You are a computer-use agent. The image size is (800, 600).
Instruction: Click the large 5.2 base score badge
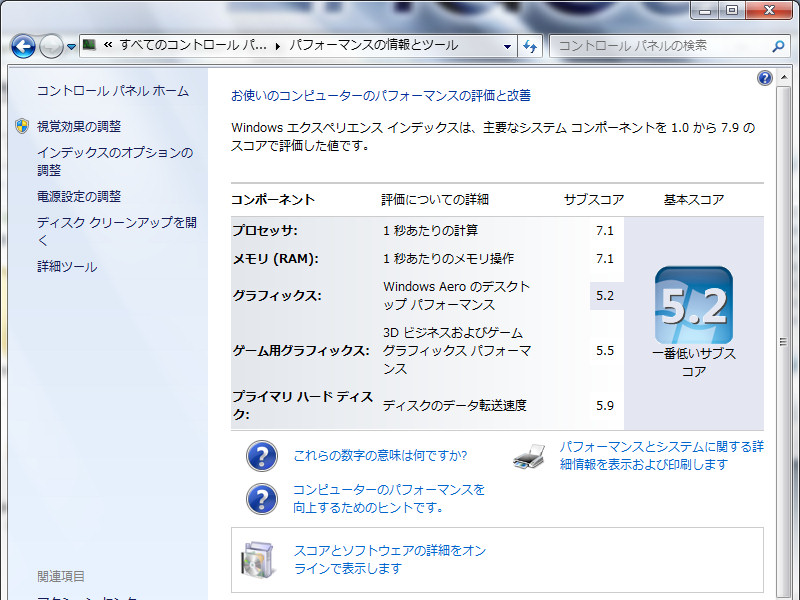tap(694, 305)
